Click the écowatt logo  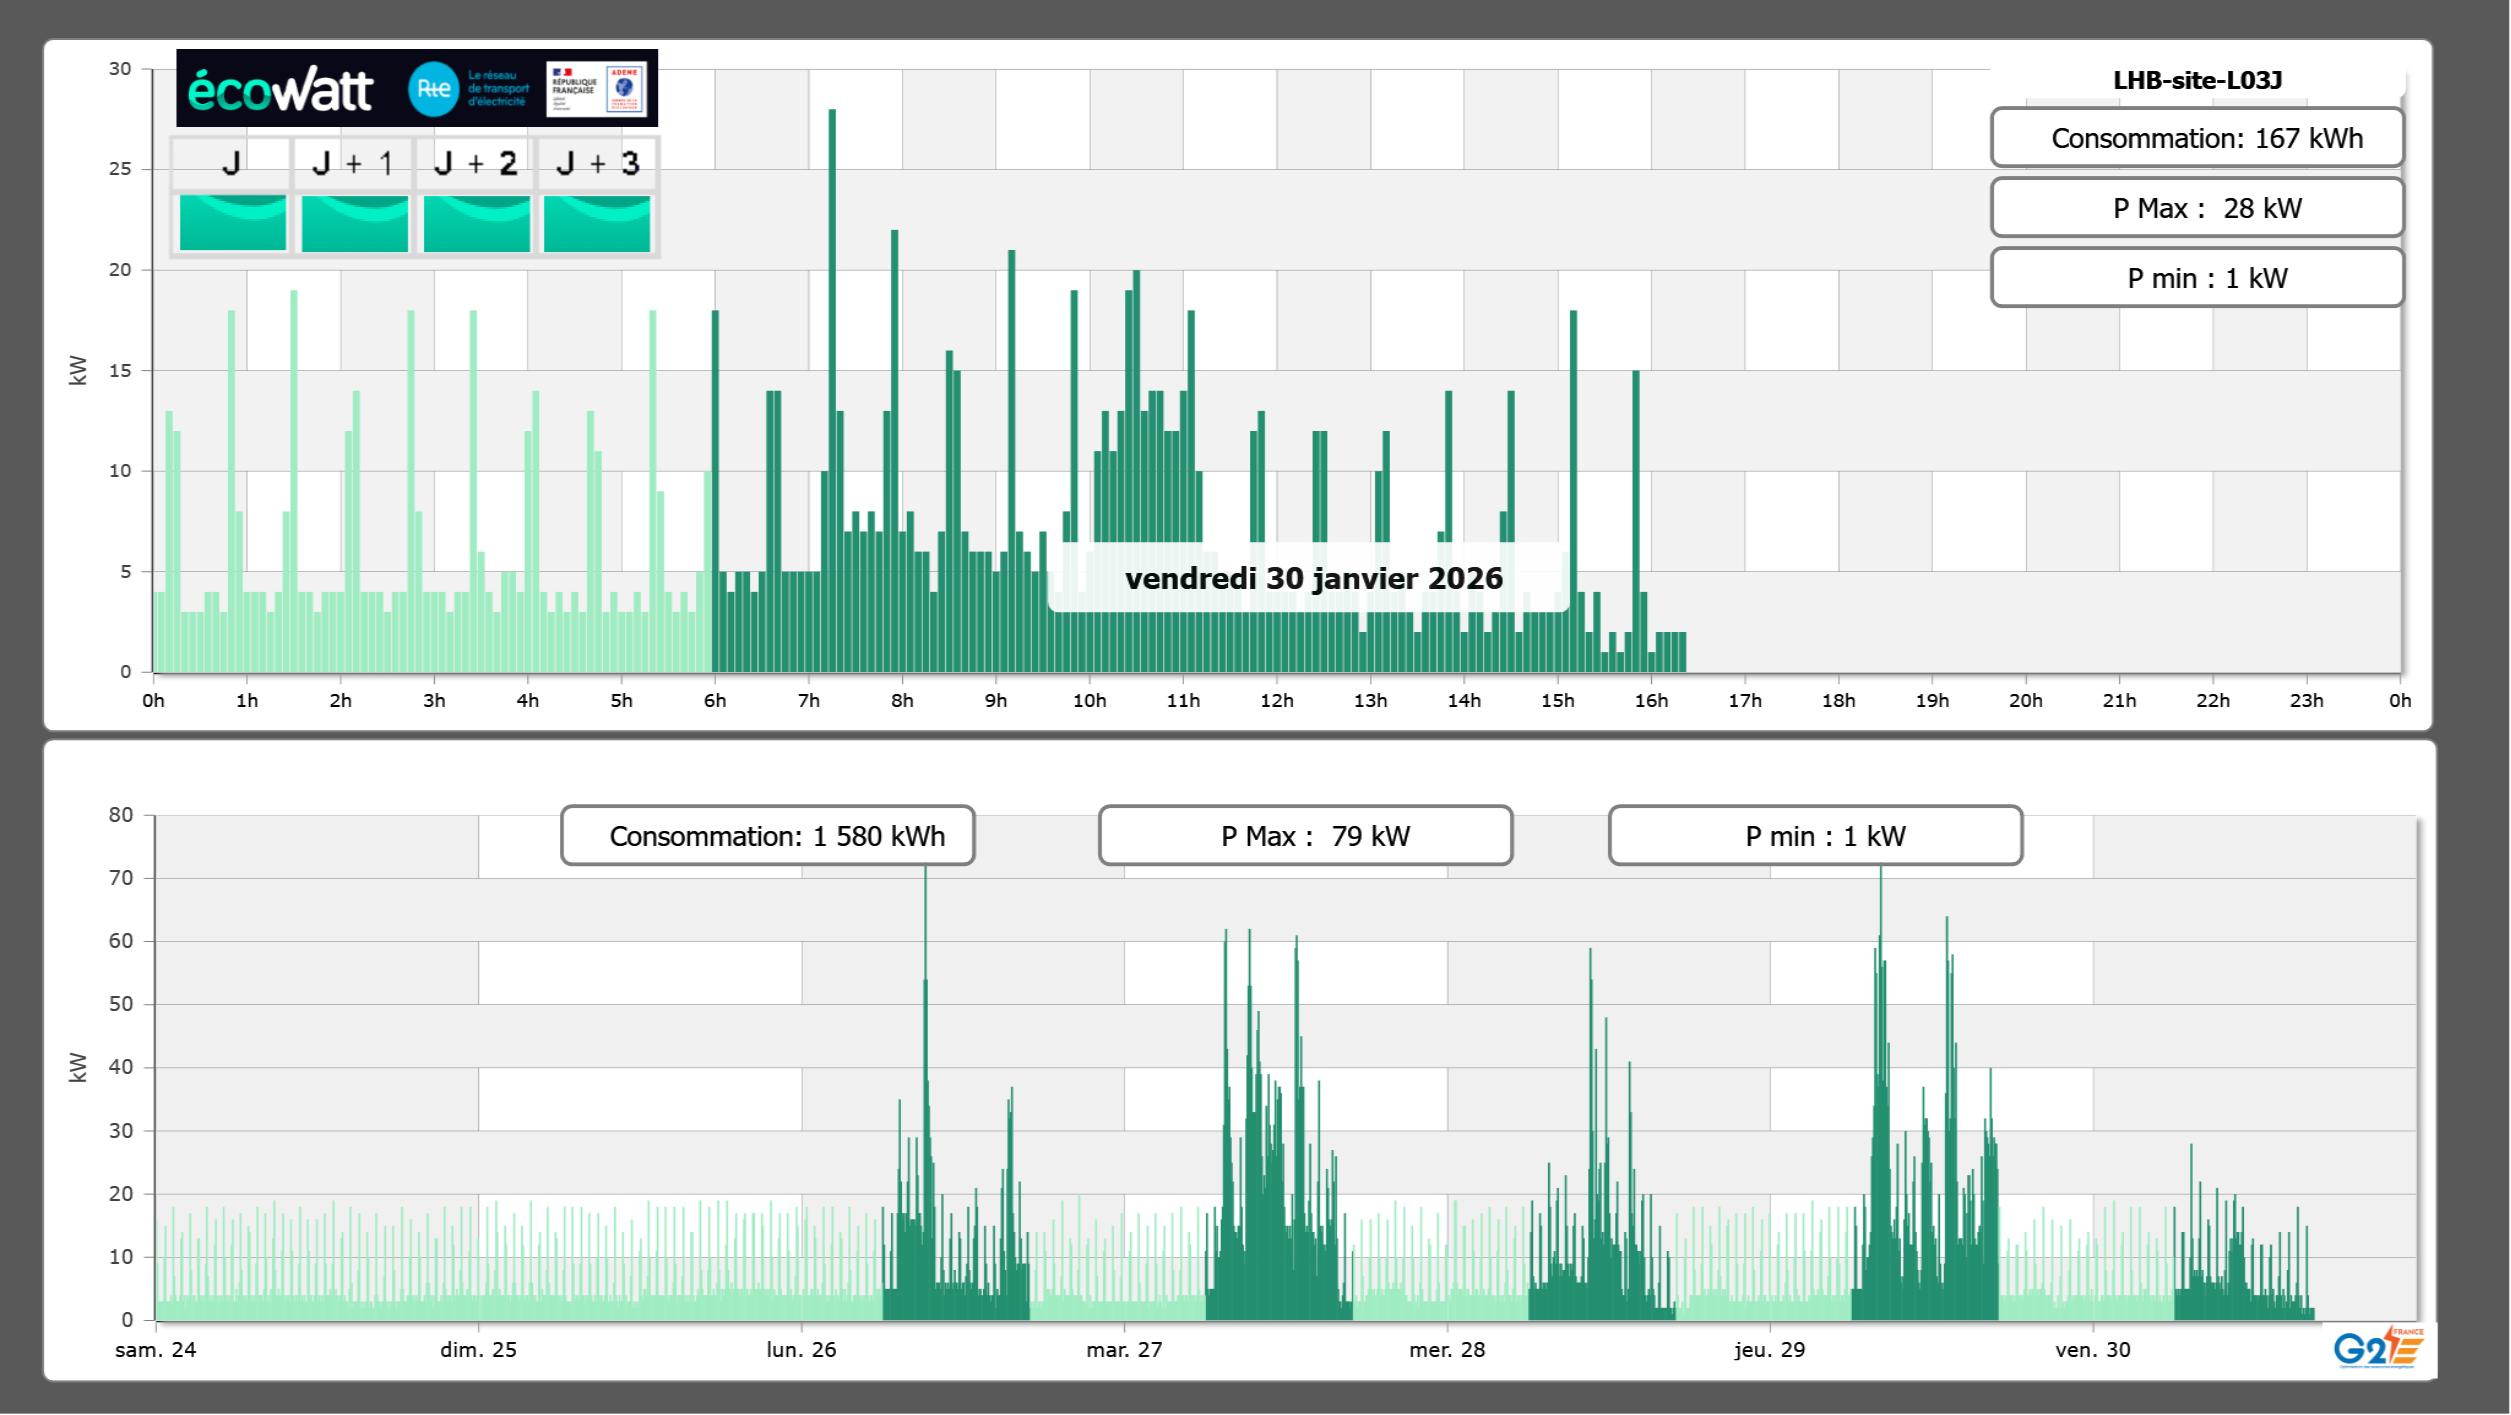click(x=280, y=90)
